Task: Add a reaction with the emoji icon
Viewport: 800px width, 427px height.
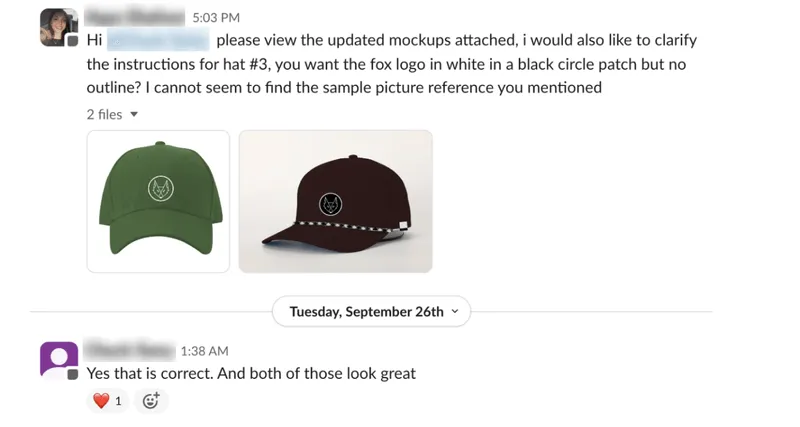Action: click(151, 401)
